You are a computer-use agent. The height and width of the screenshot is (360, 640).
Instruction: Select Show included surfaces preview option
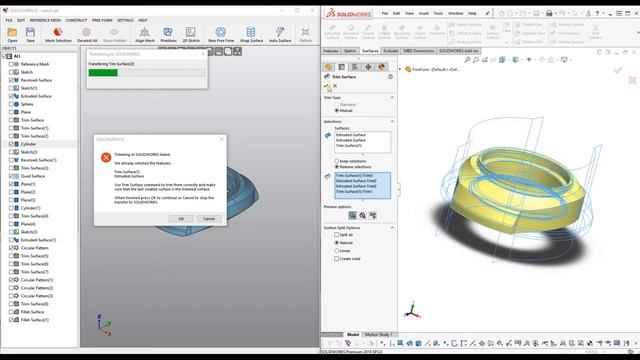[353, 215]
